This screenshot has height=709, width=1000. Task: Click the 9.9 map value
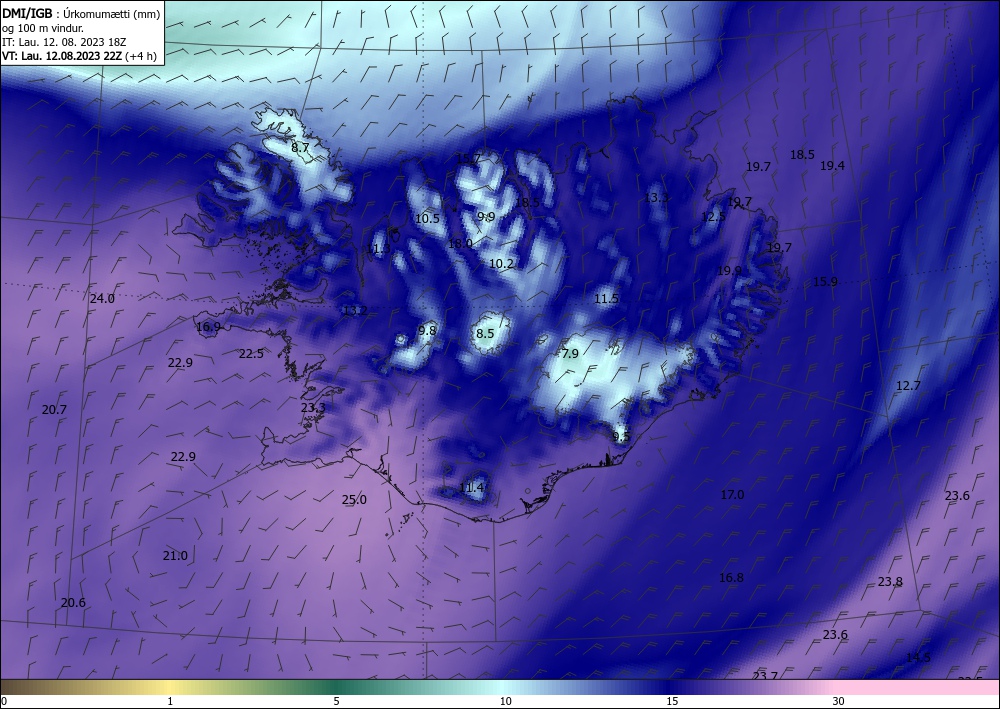click(x=486, y=217)
